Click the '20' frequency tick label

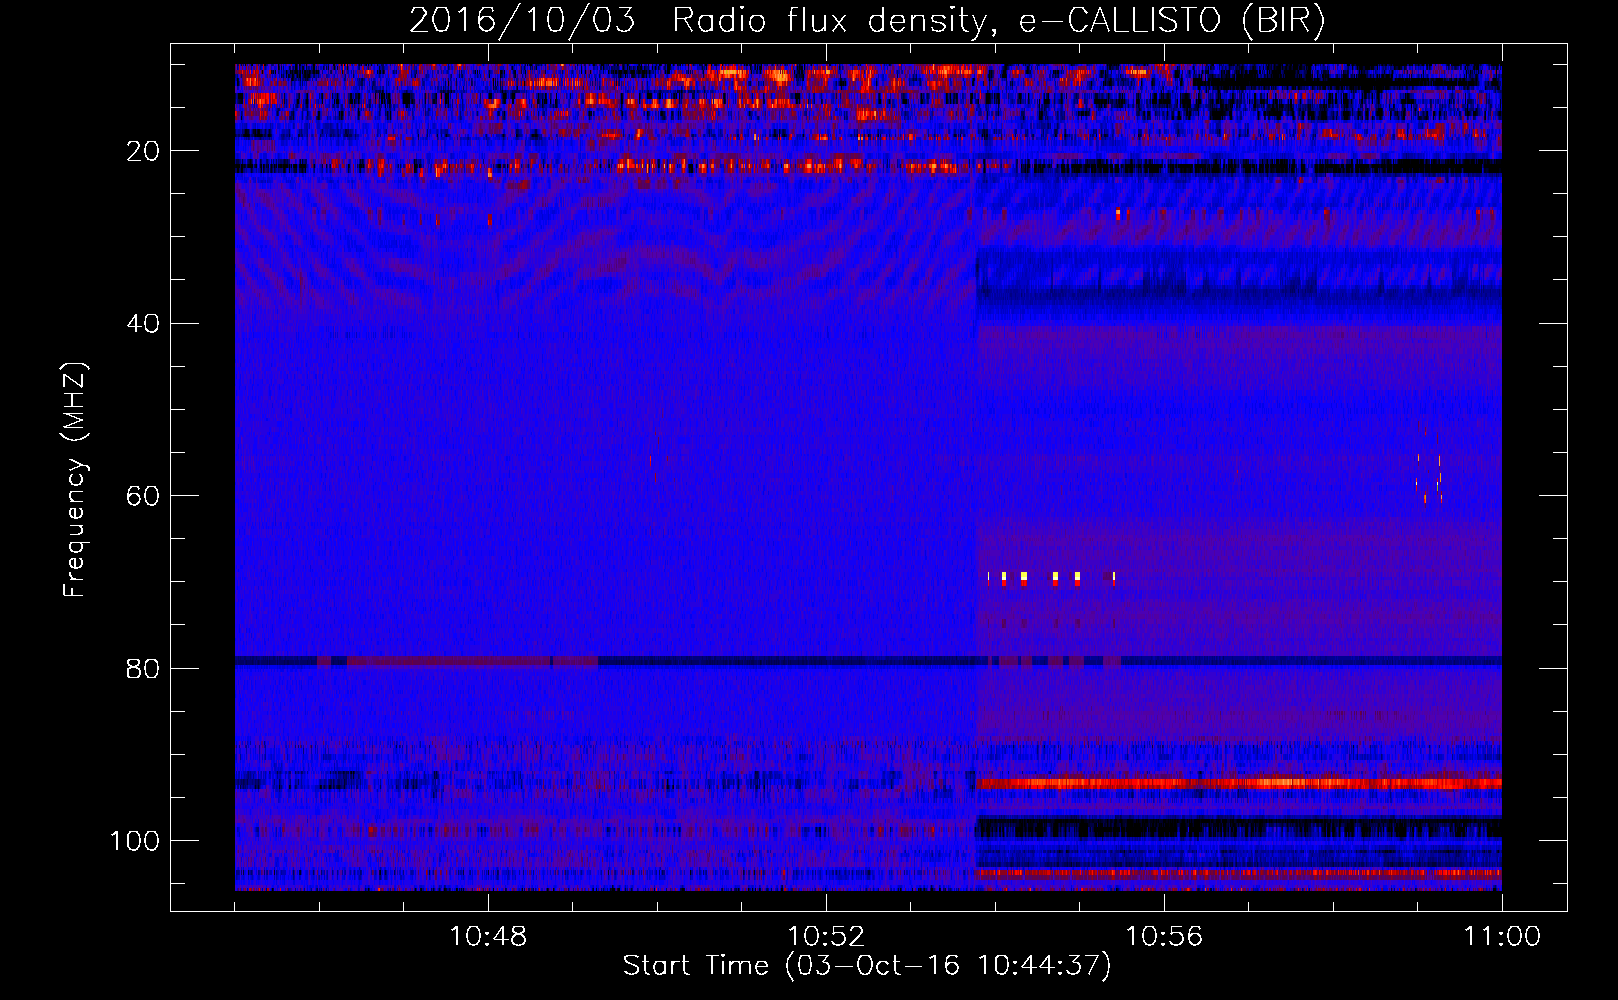(144, 151)
